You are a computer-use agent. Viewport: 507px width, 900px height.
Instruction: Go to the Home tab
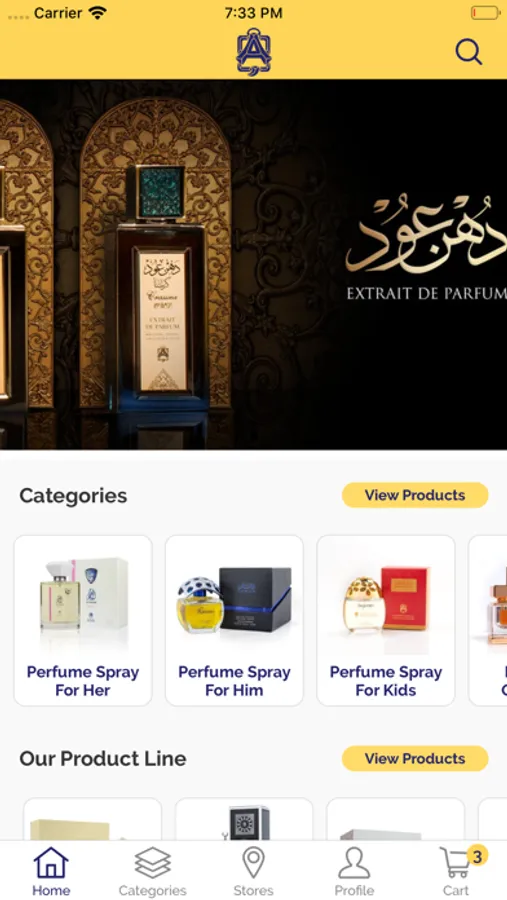[51, 871]
